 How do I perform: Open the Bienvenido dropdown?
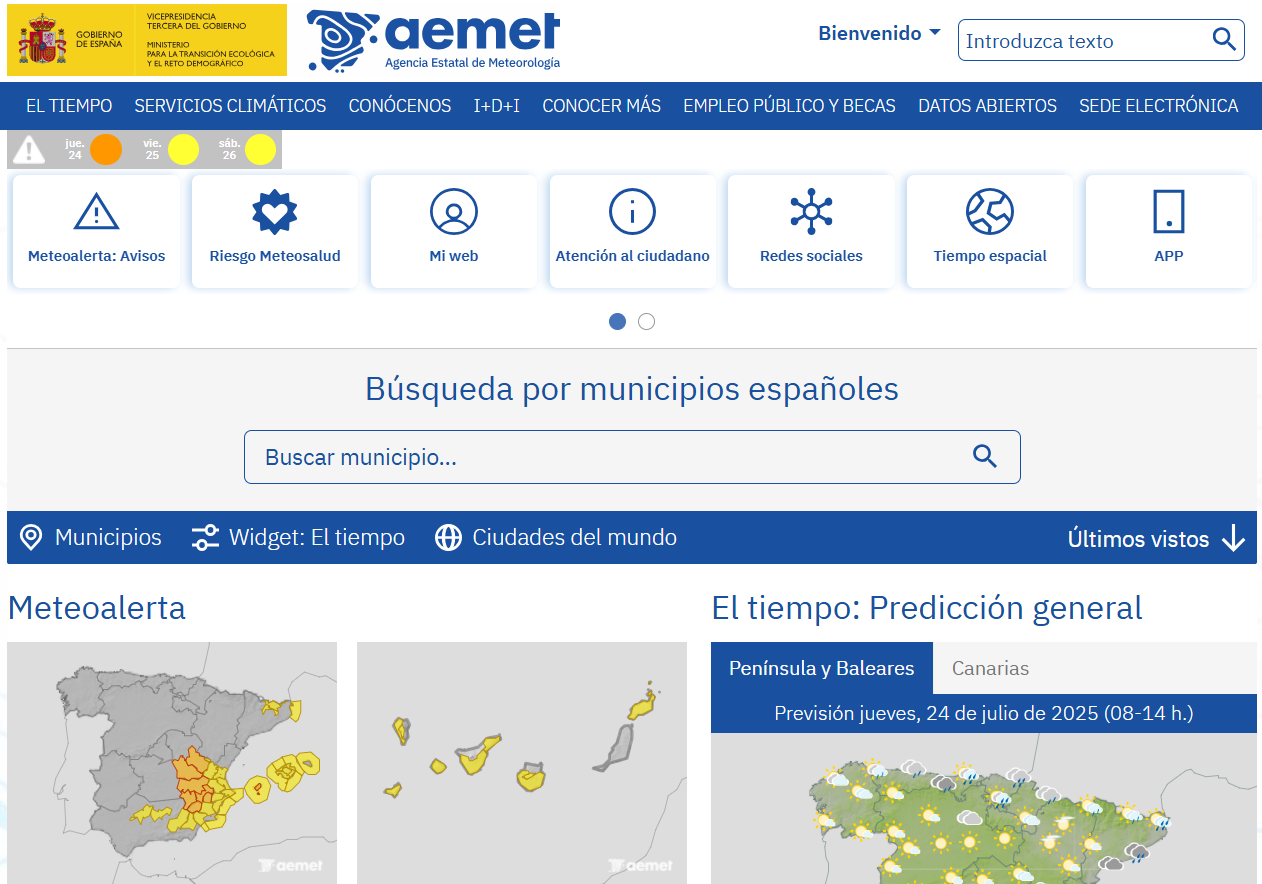(878, 33)
